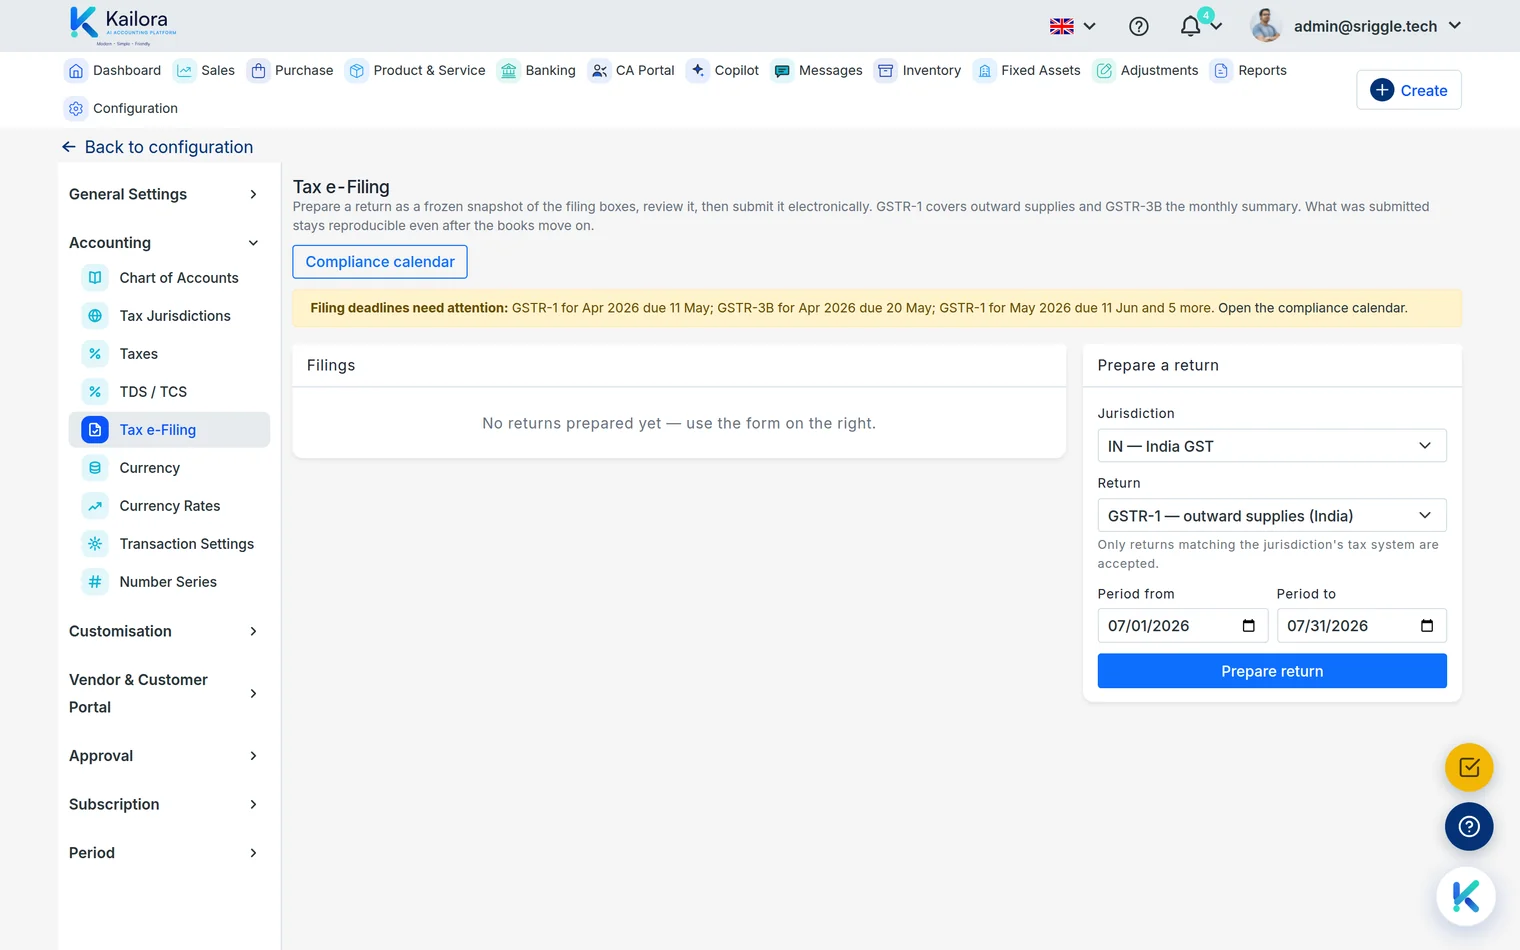Click the yellow checklist floating button

1469,768
